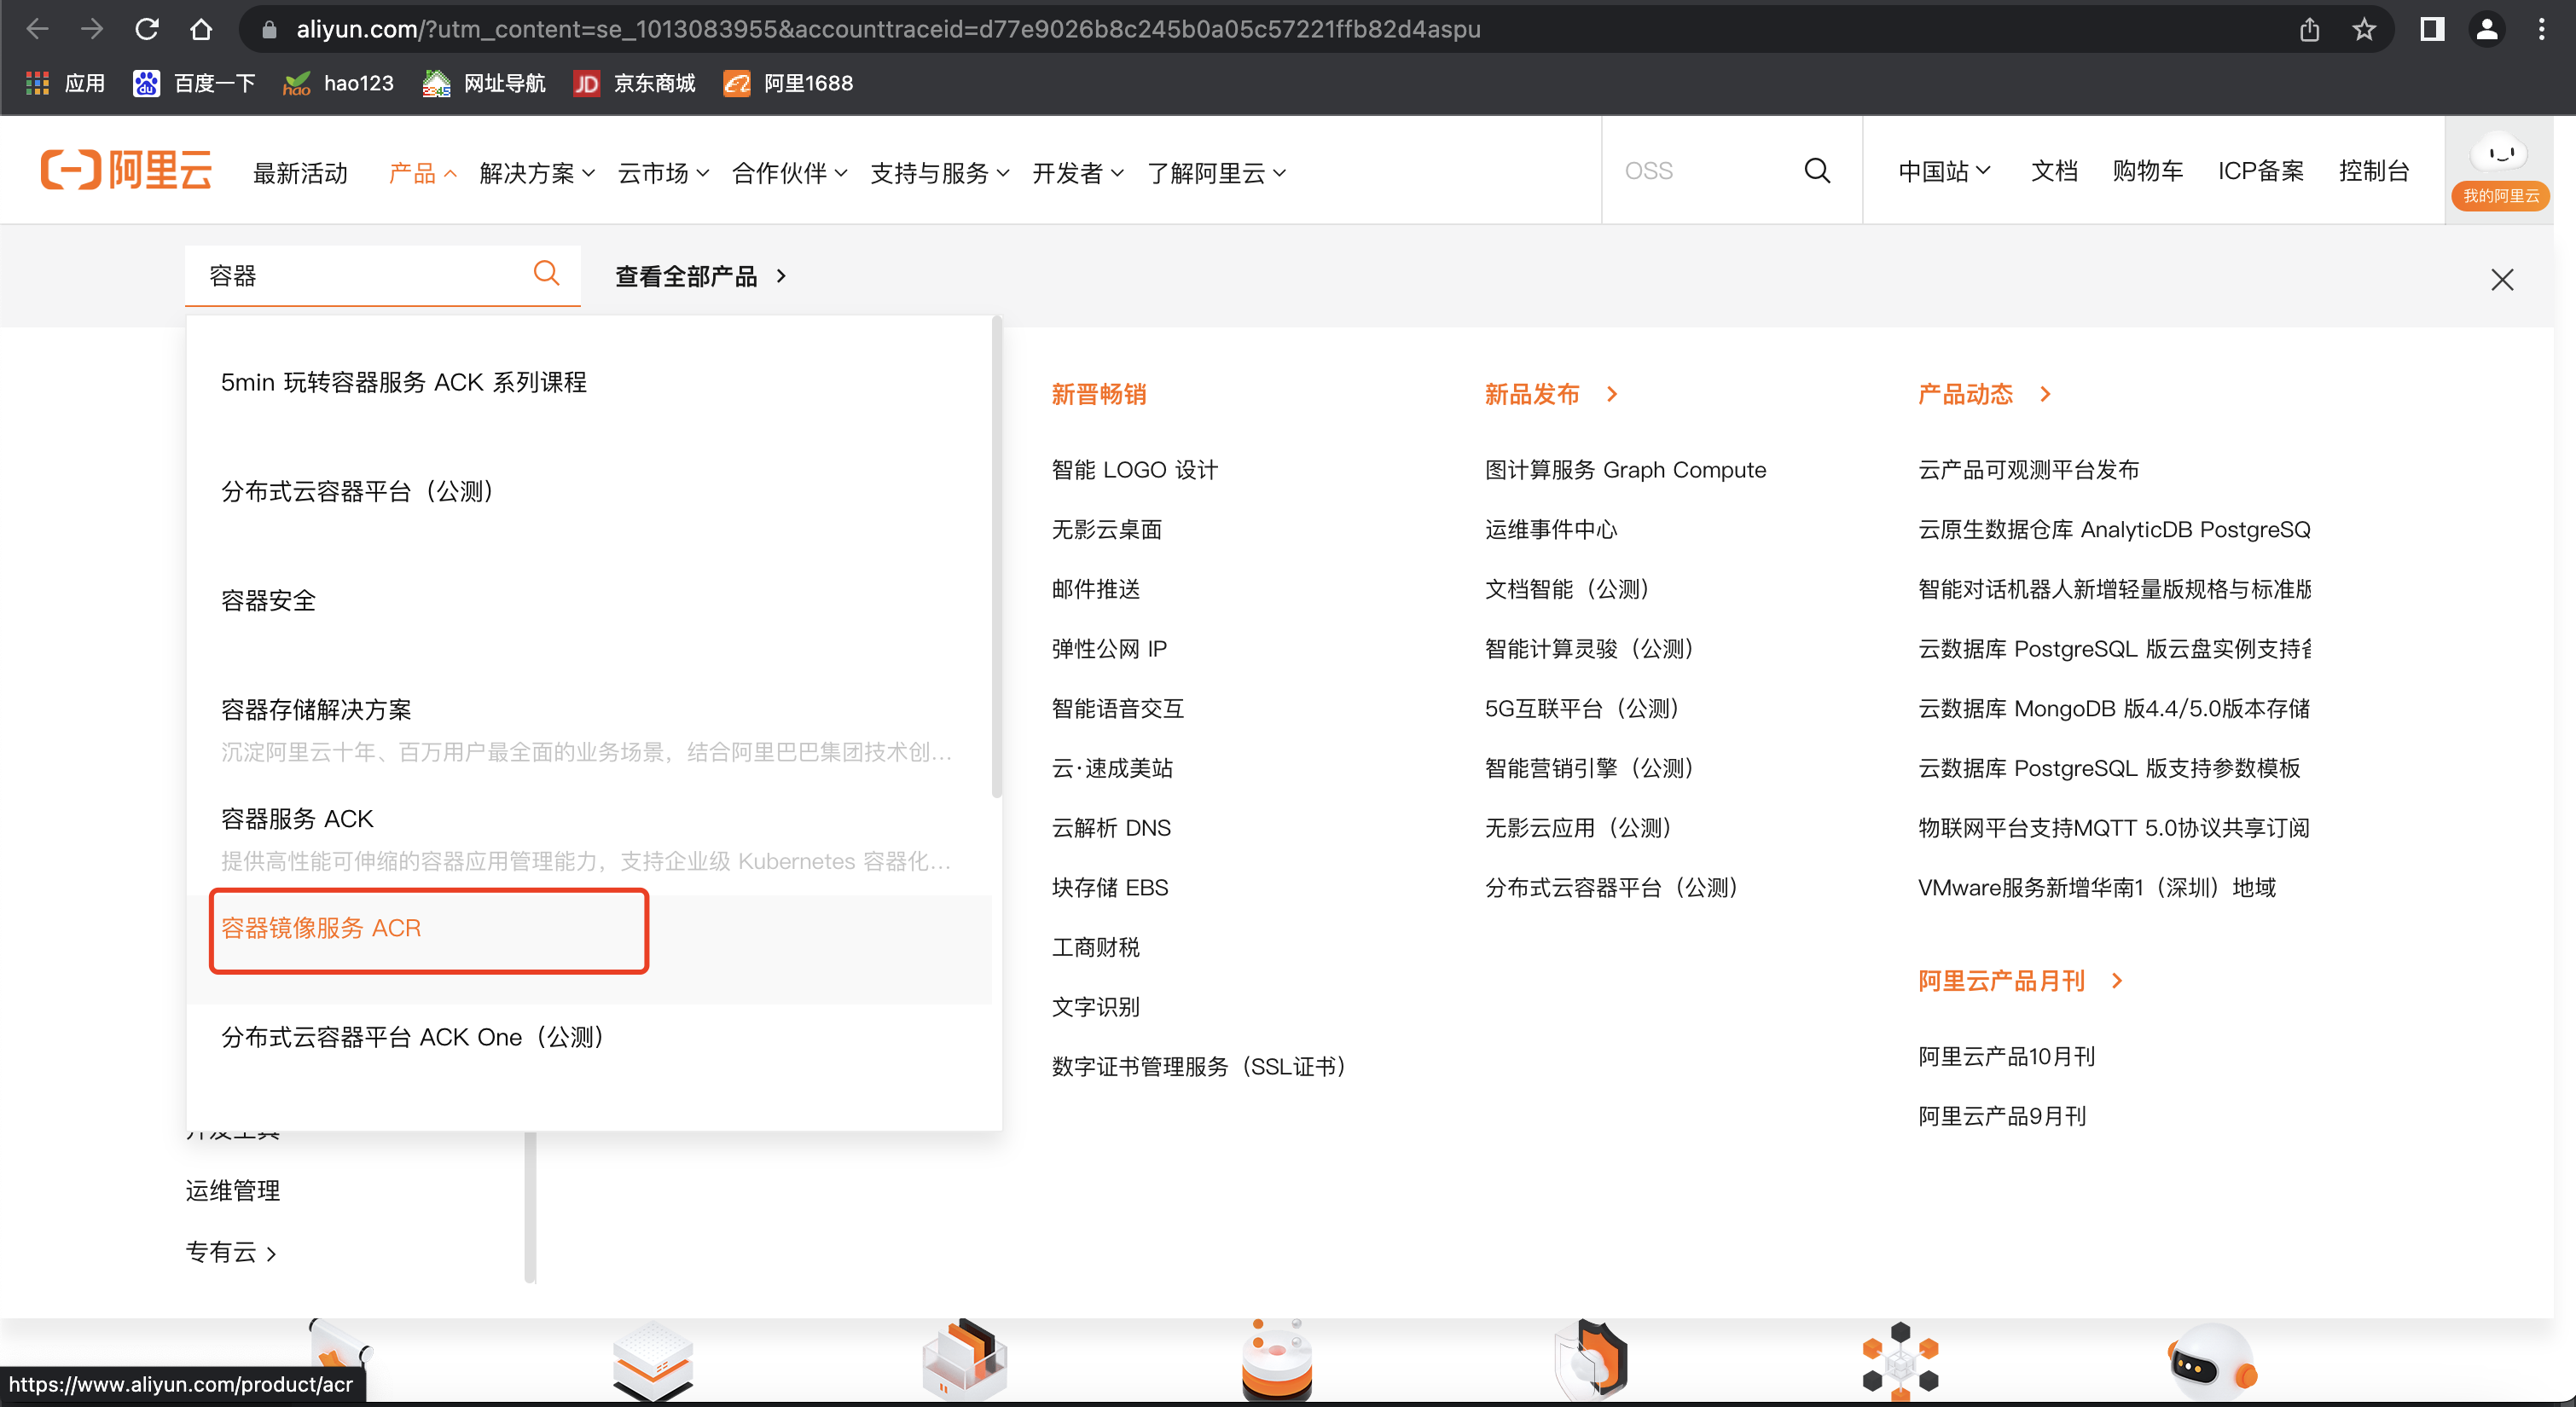Close the product menu panel
Viewport: 2576px width, 1407px height.
[x=2501, y=280]
